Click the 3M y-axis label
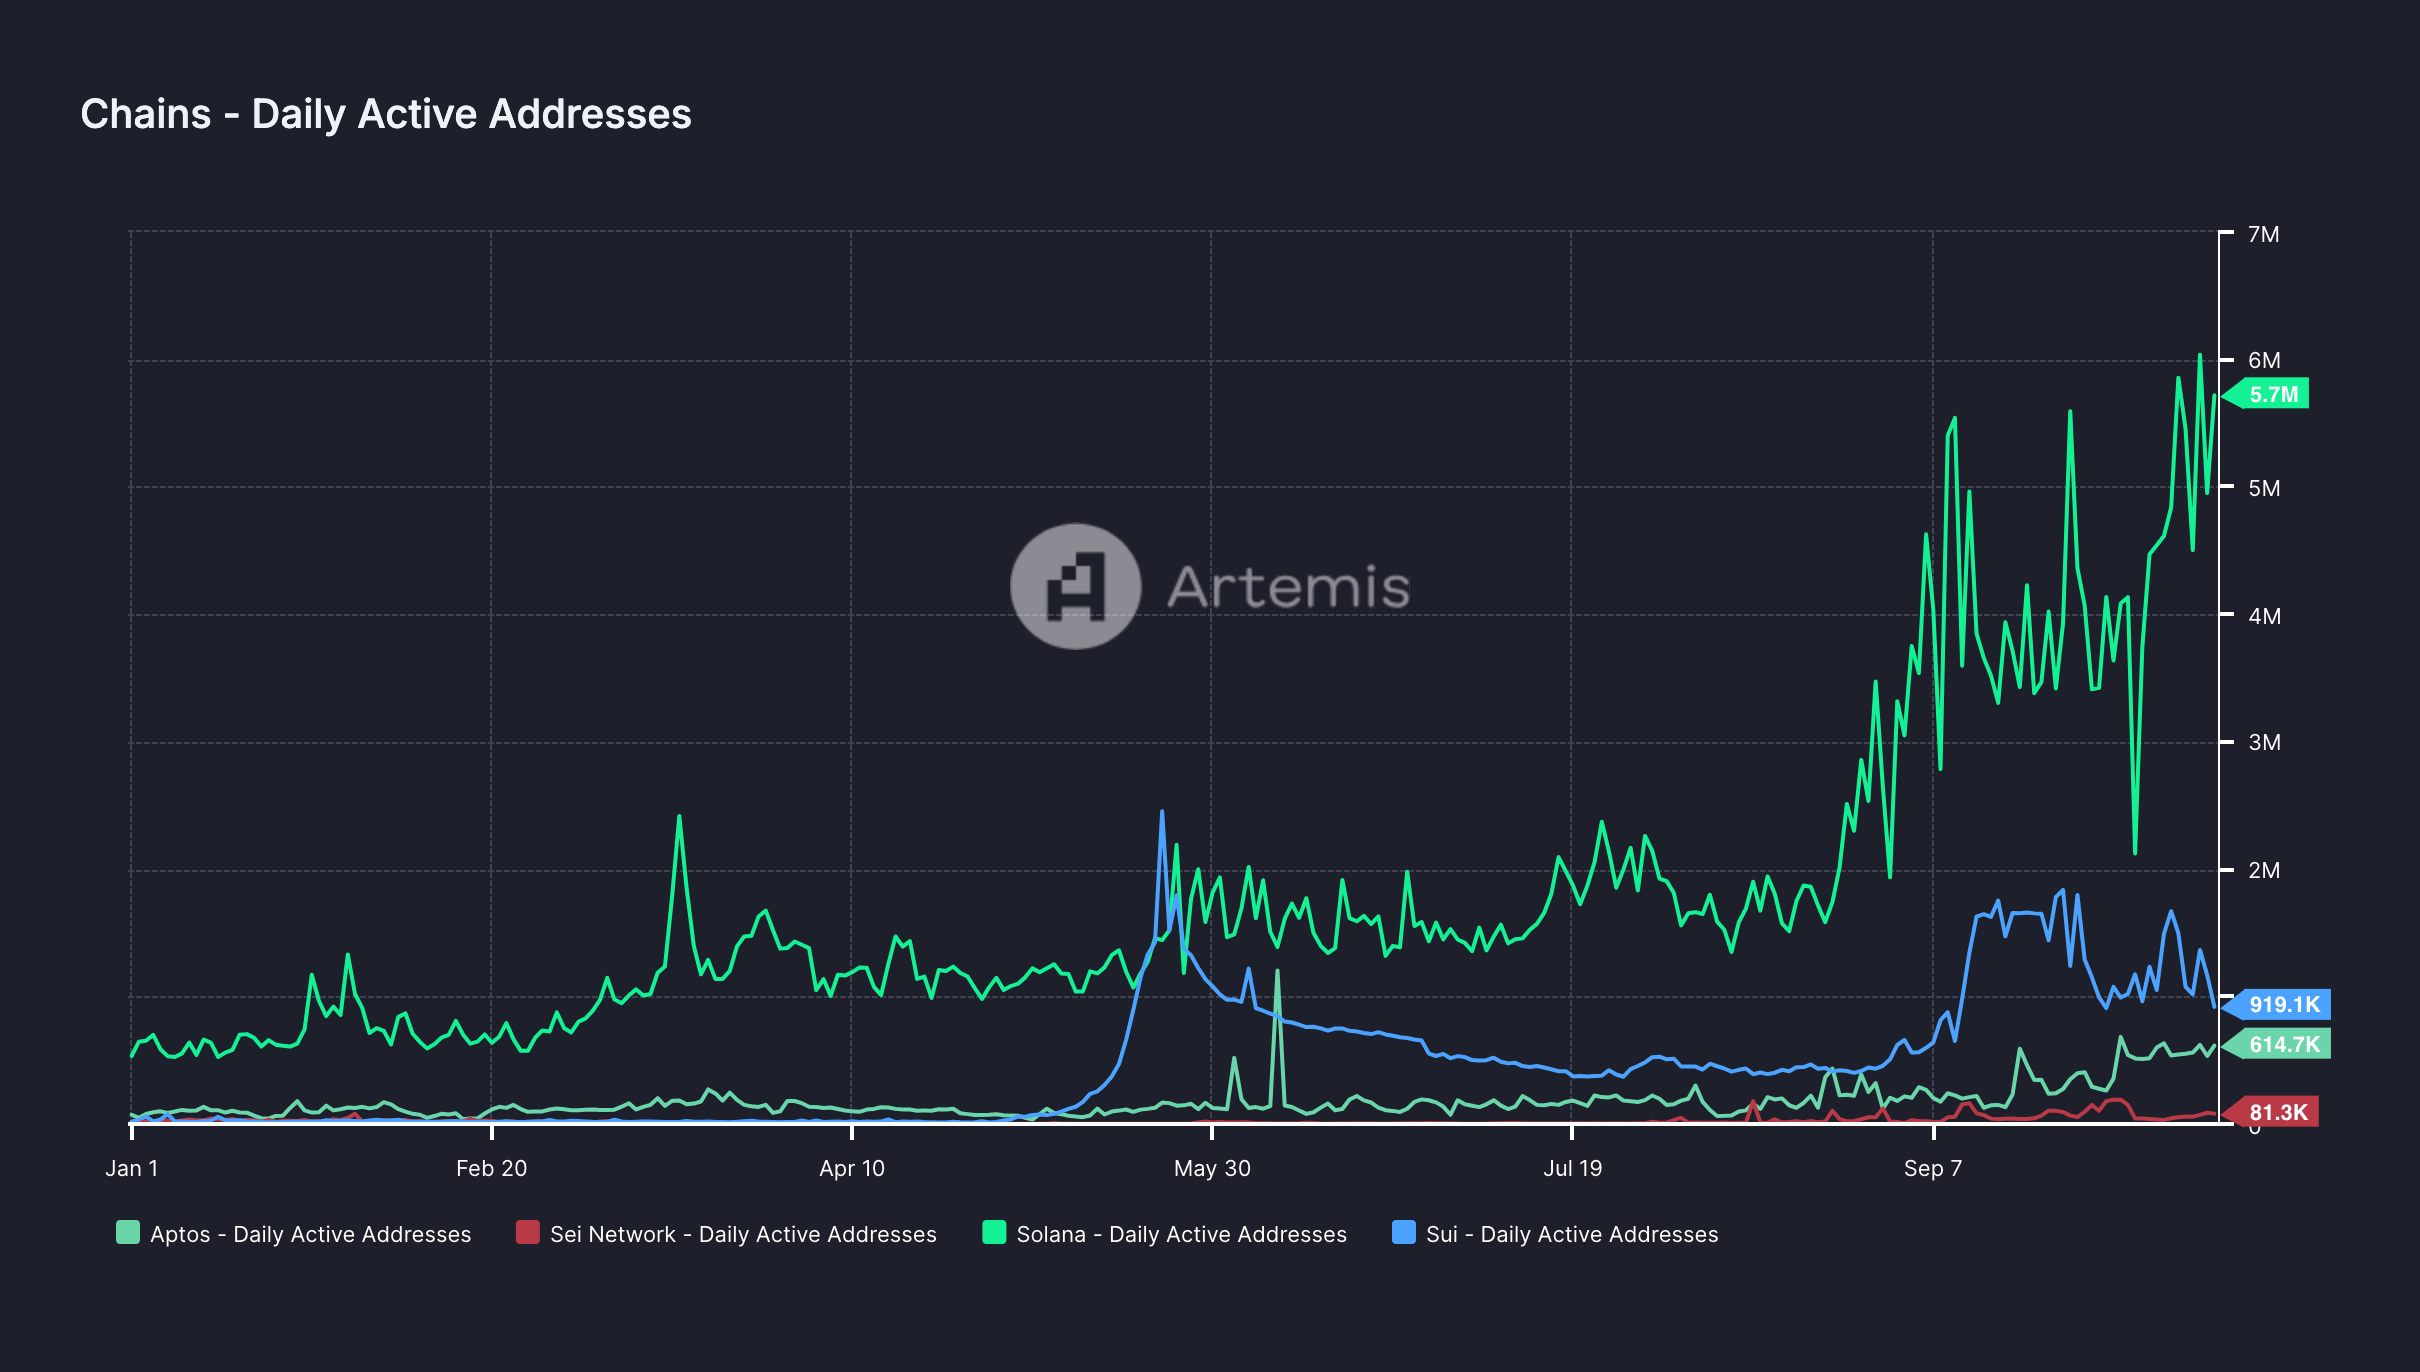This screenshot has width=2420, height=1372. point(2264,742)
